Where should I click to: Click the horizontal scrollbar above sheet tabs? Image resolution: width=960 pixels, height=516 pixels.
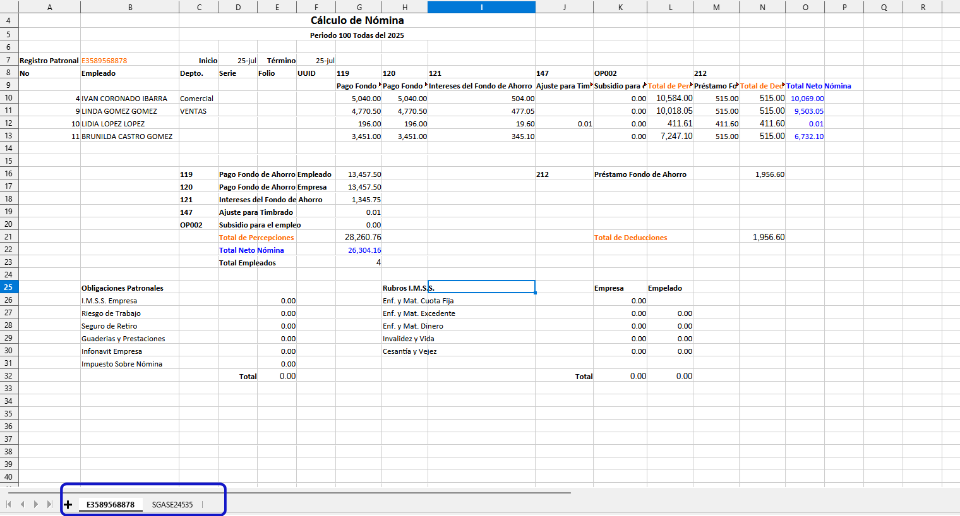289,492
